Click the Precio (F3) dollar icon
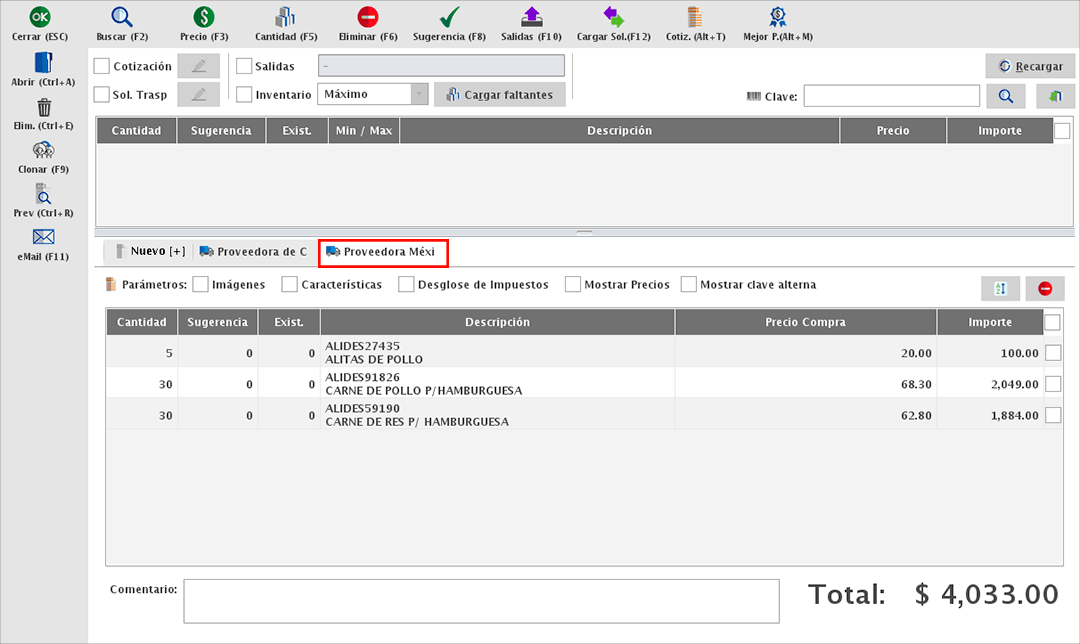This screenshot has width=1080, height=644. click(x=204, y=17)
